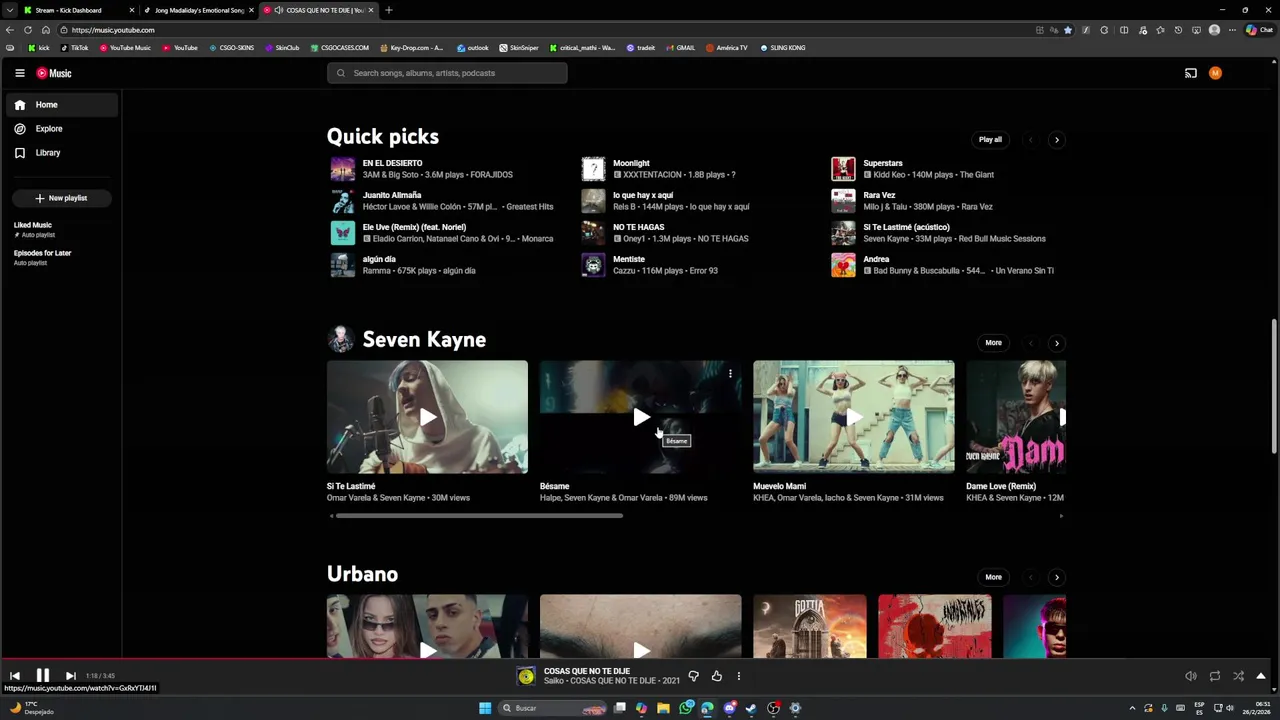
Task: Click Play all for Quick picks
Action: click(x=990, y=140)
